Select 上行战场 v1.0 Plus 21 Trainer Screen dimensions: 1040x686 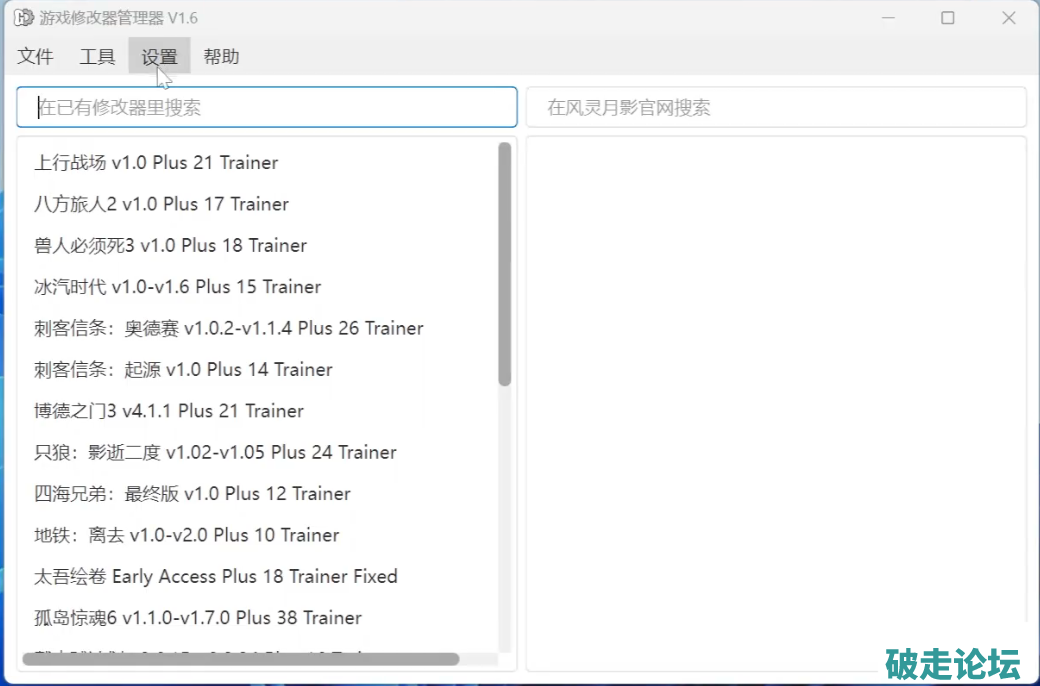pyautogui.click(x=156, y=163)
